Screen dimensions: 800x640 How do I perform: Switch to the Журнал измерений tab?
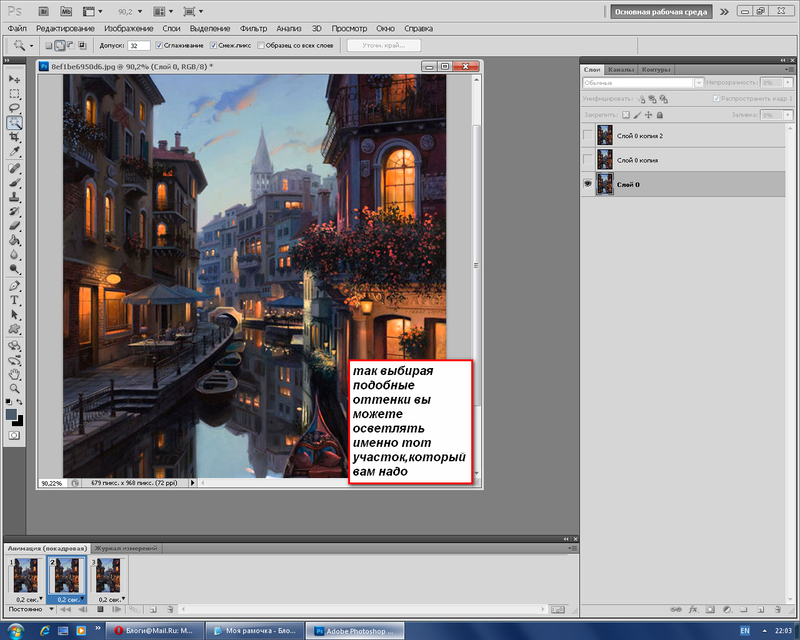coord(126,548)
